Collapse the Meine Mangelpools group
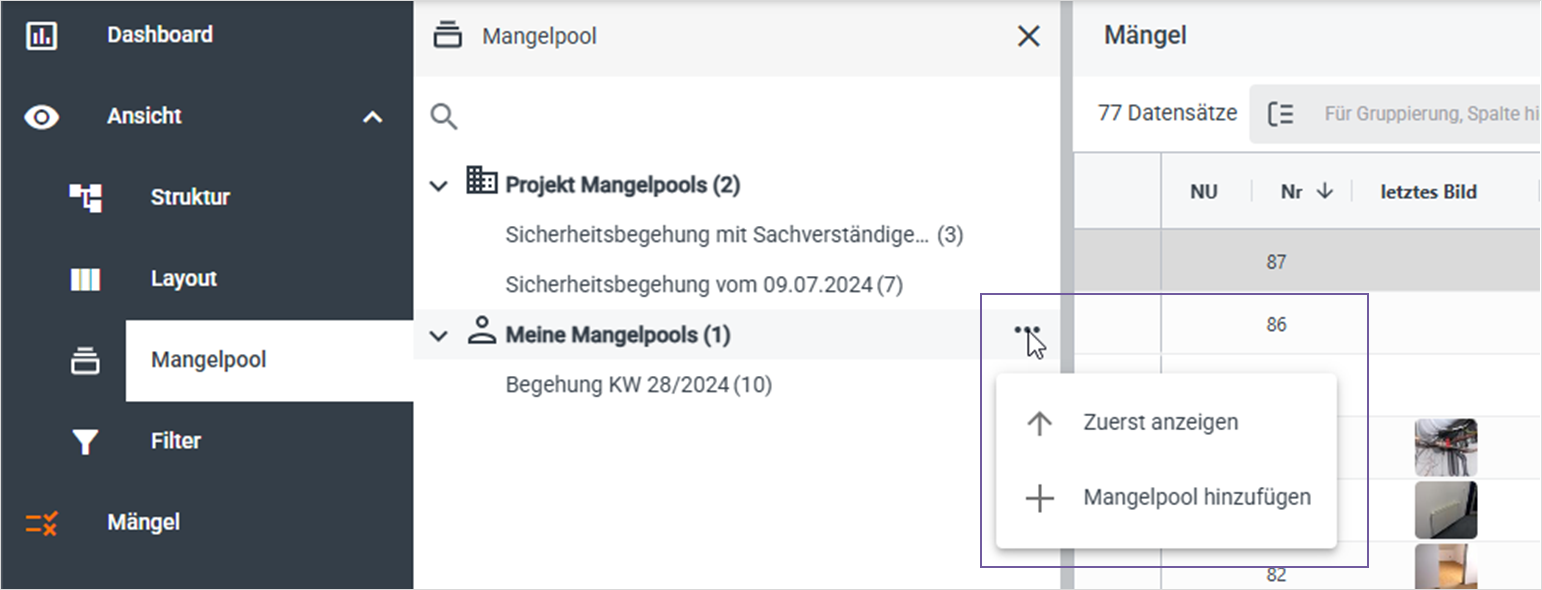This screenshot has width=1542, height=590. (x=438, y=336)
